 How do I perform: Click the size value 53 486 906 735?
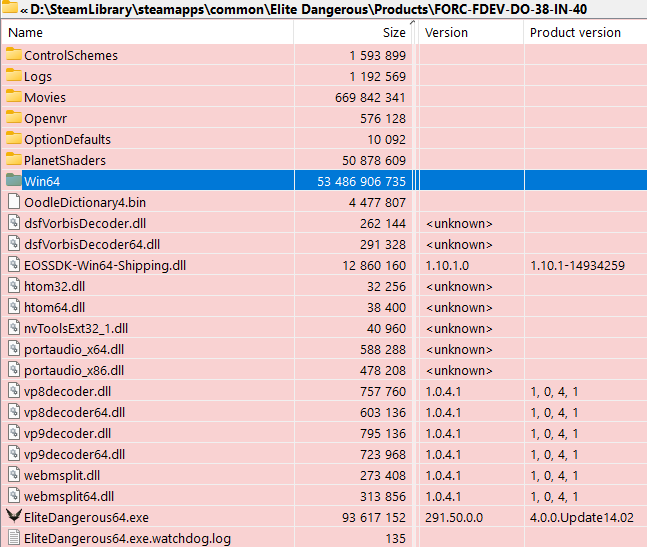tap(361, 181)
